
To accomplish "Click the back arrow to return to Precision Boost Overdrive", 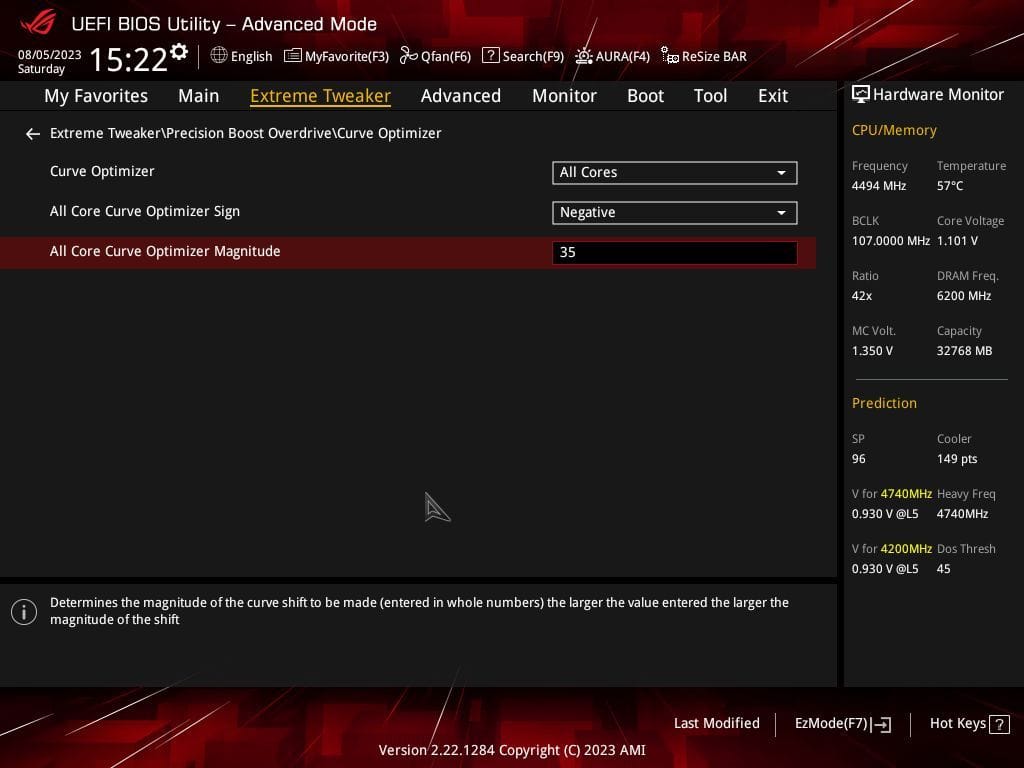I will (x=32, y=133).
